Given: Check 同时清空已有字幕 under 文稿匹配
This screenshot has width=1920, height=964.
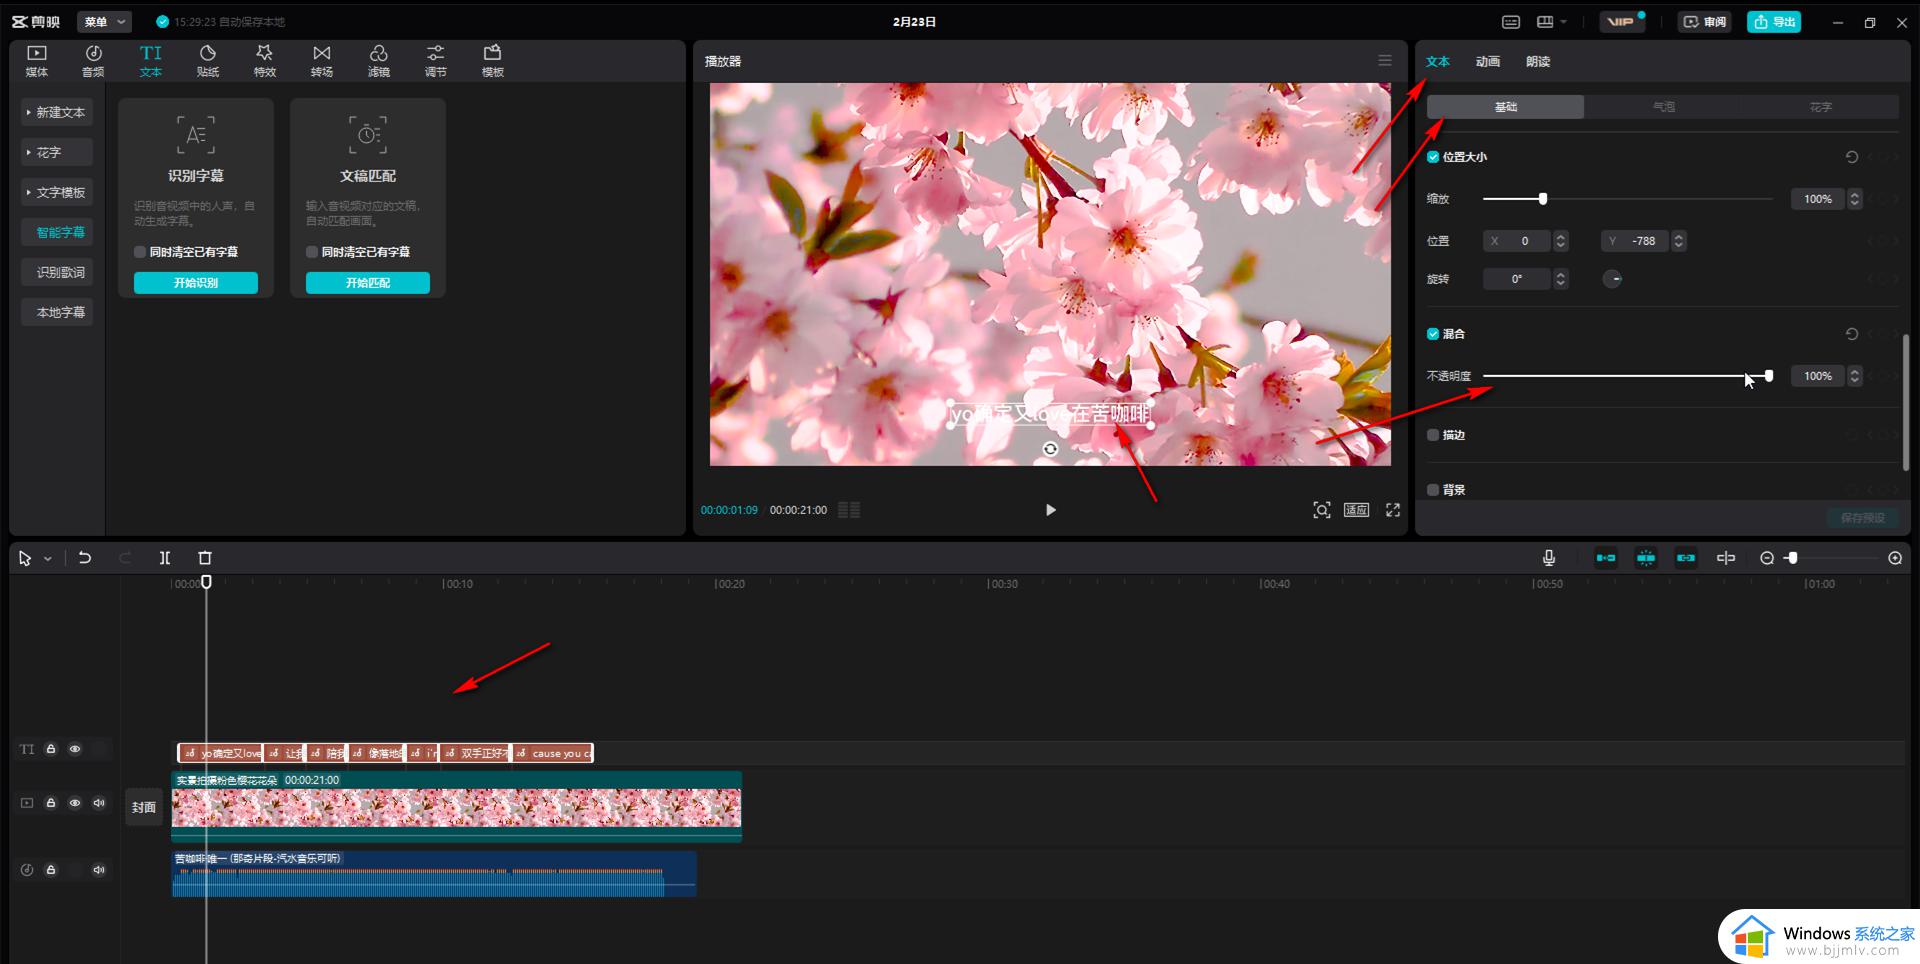Looking at the screenshot, I should (312, 252).
